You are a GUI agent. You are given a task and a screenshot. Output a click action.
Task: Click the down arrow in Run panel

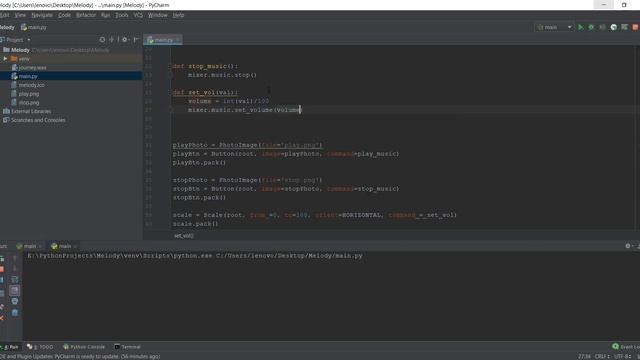pos(15,269)
